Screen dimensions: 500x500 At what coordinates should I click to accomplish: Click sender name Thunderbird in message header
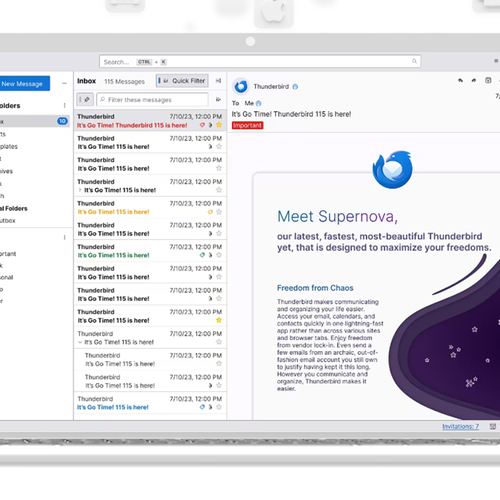pos(271,87)
